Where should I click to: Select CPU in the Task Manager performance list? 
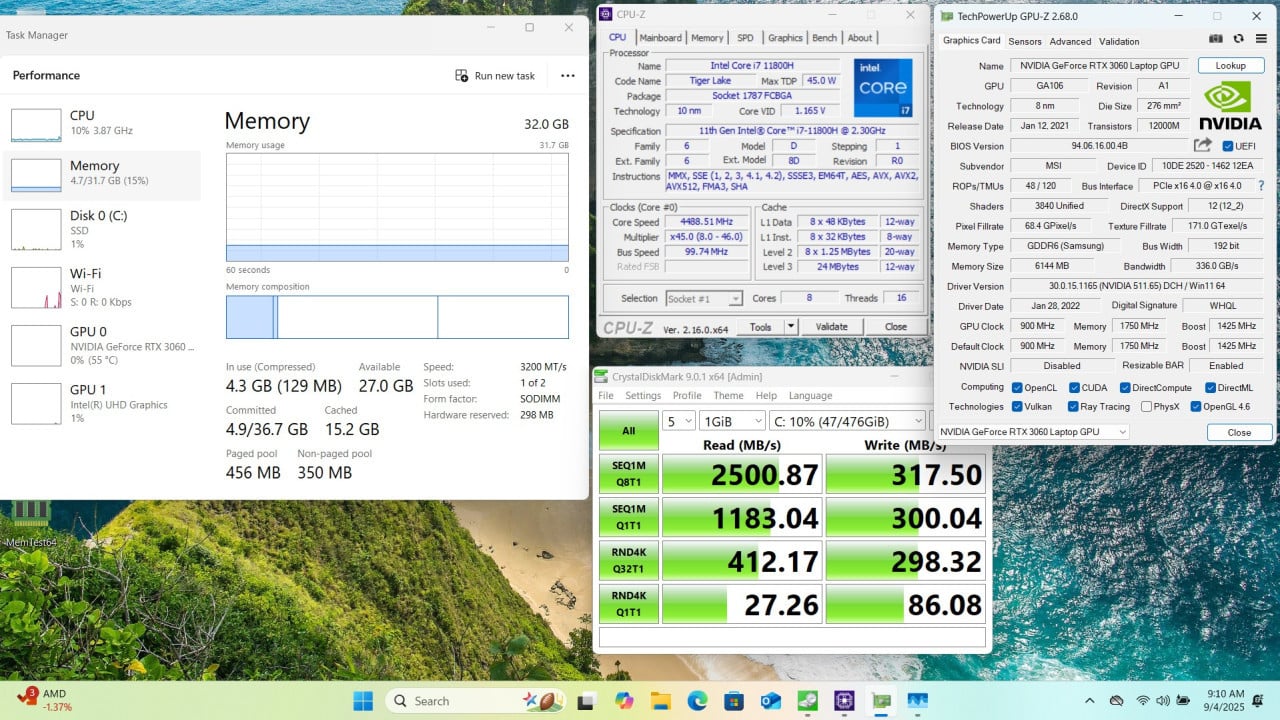102,123
